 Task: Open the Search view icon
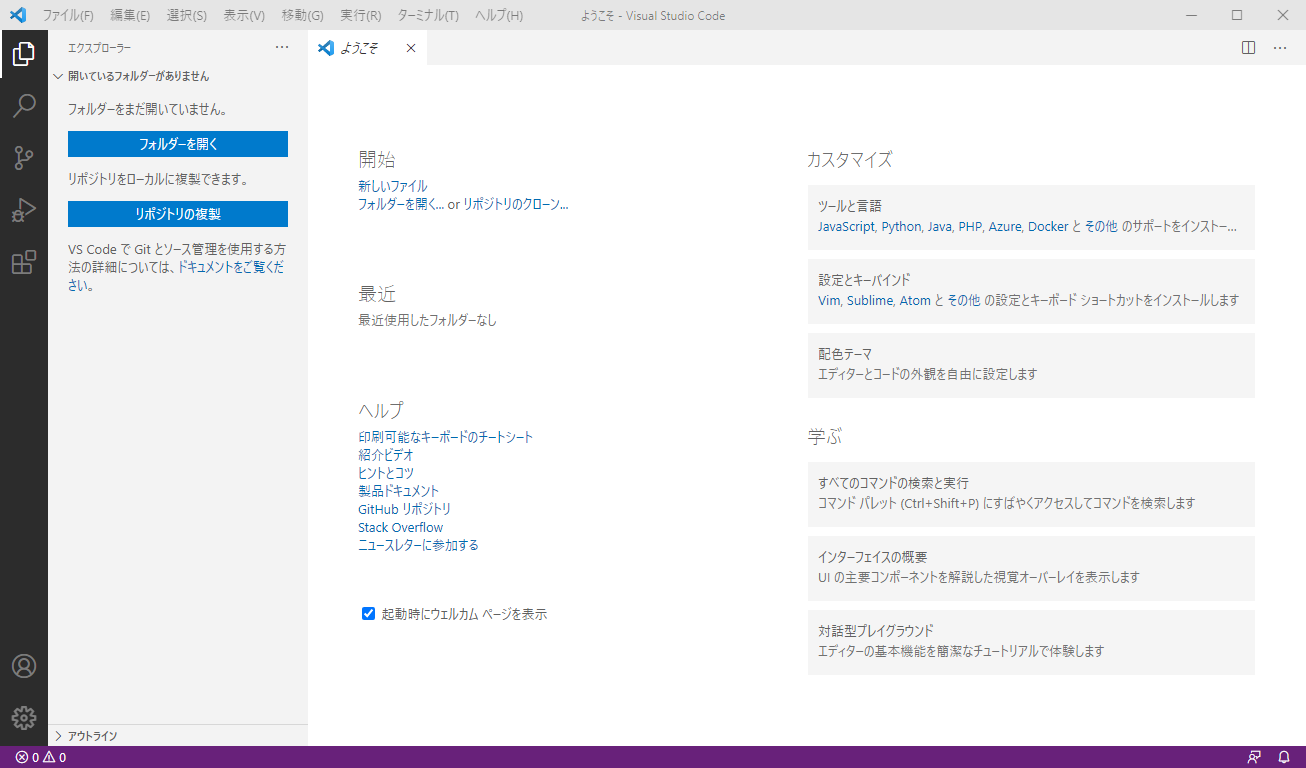pyautogui.click(x=24, y=106)
